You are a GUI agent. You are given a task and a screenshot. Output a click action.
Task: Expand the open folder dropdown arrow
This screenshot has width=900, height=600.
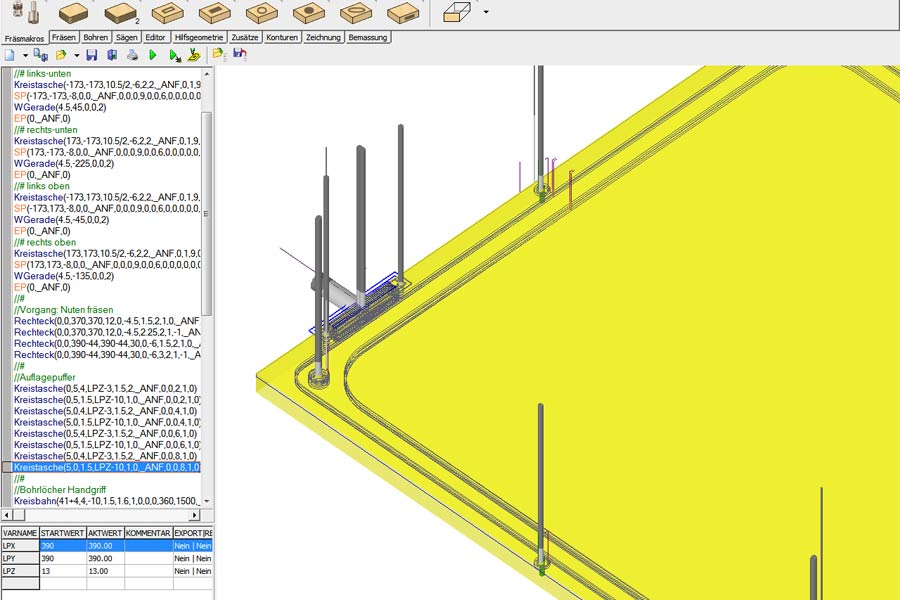76,56
